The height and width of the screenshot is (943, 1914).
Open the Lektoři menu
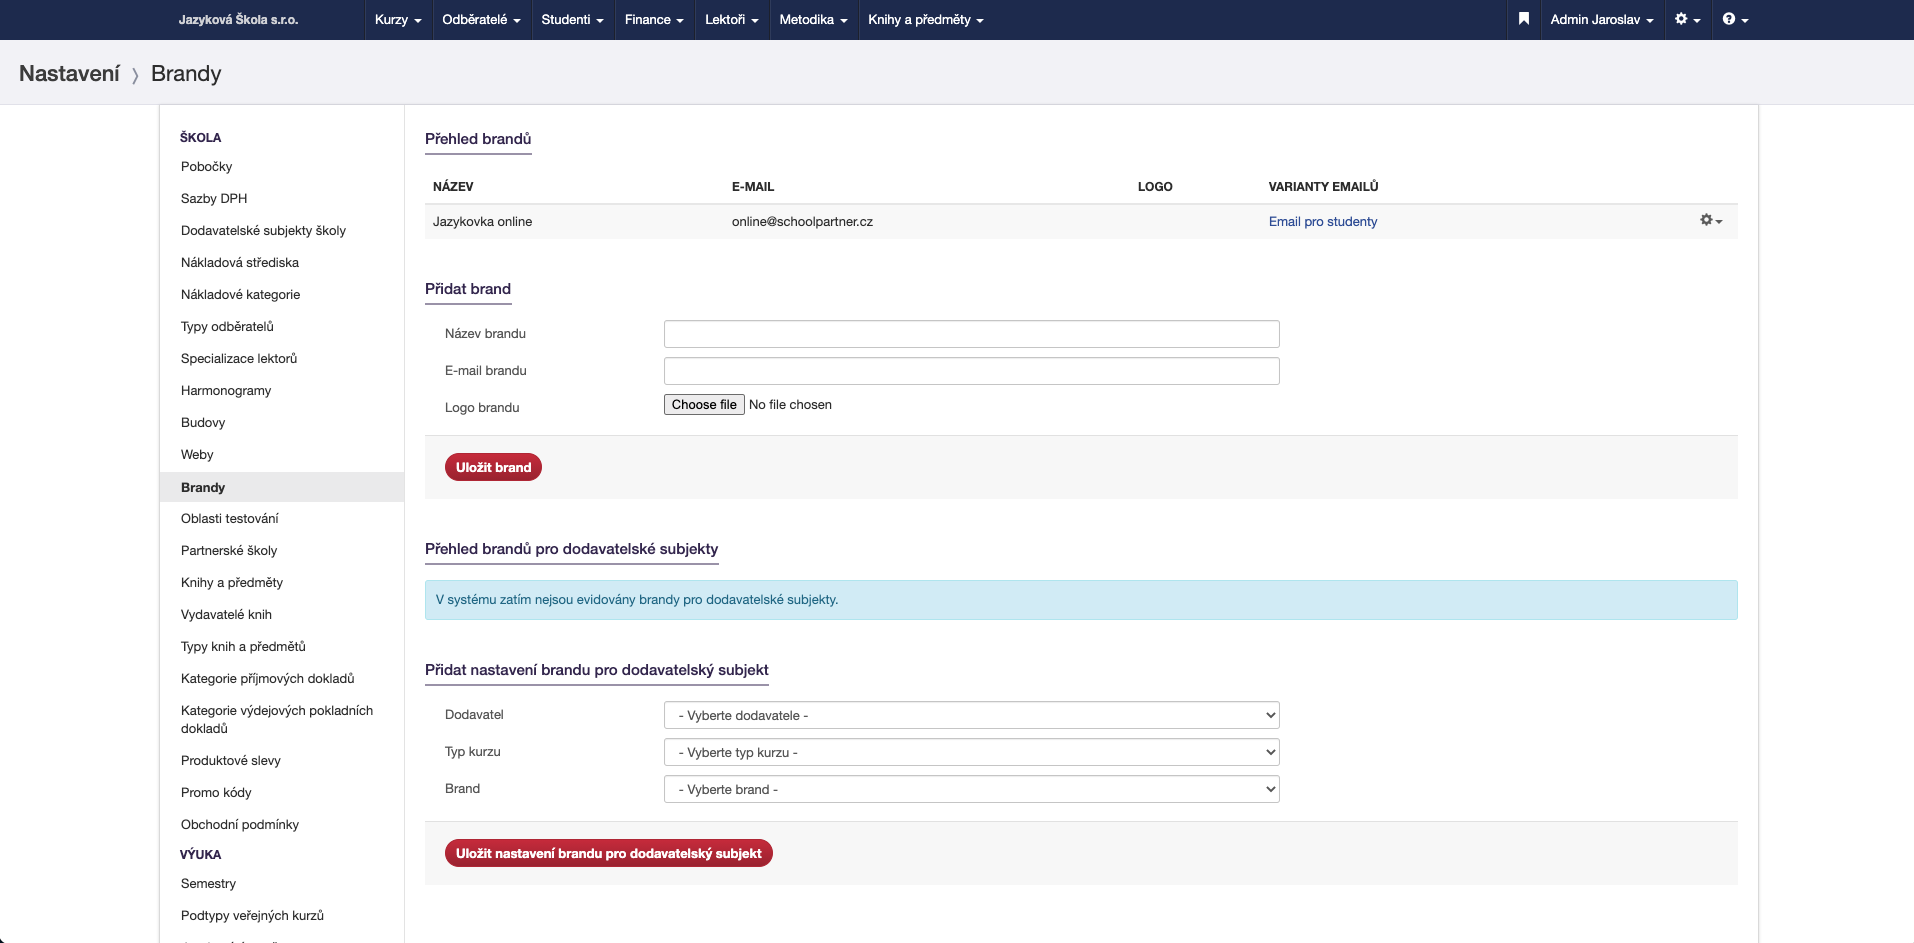point(731,19)
